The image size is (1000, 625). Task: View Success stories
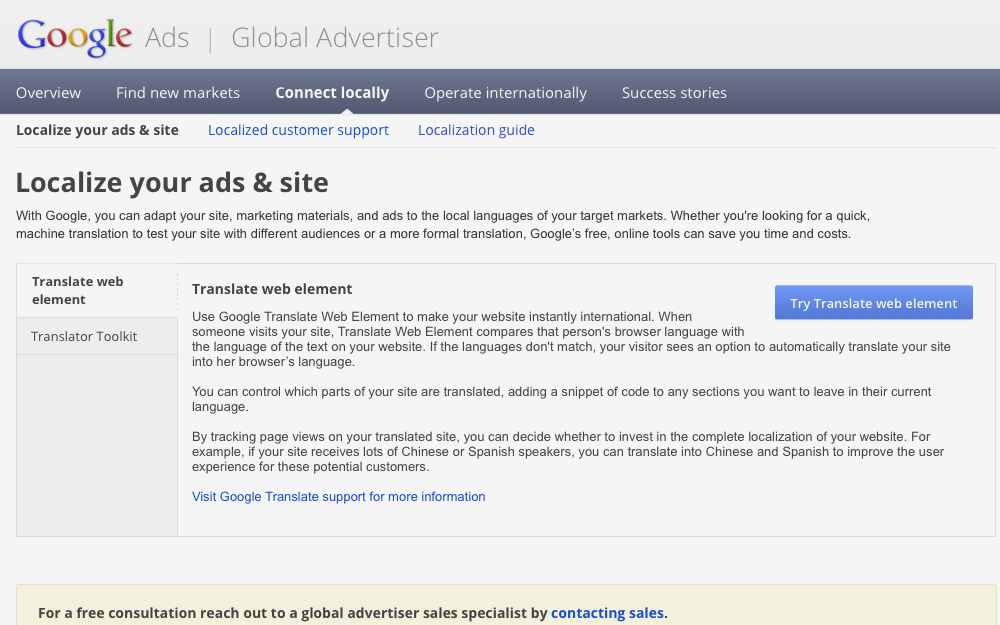click(x=674, y=92)
